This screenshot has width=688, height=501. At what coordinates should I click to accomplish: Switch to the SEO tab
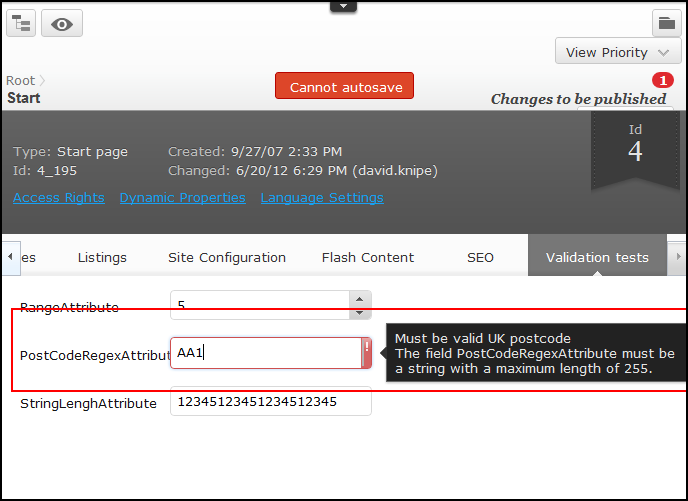coord(480,258)
